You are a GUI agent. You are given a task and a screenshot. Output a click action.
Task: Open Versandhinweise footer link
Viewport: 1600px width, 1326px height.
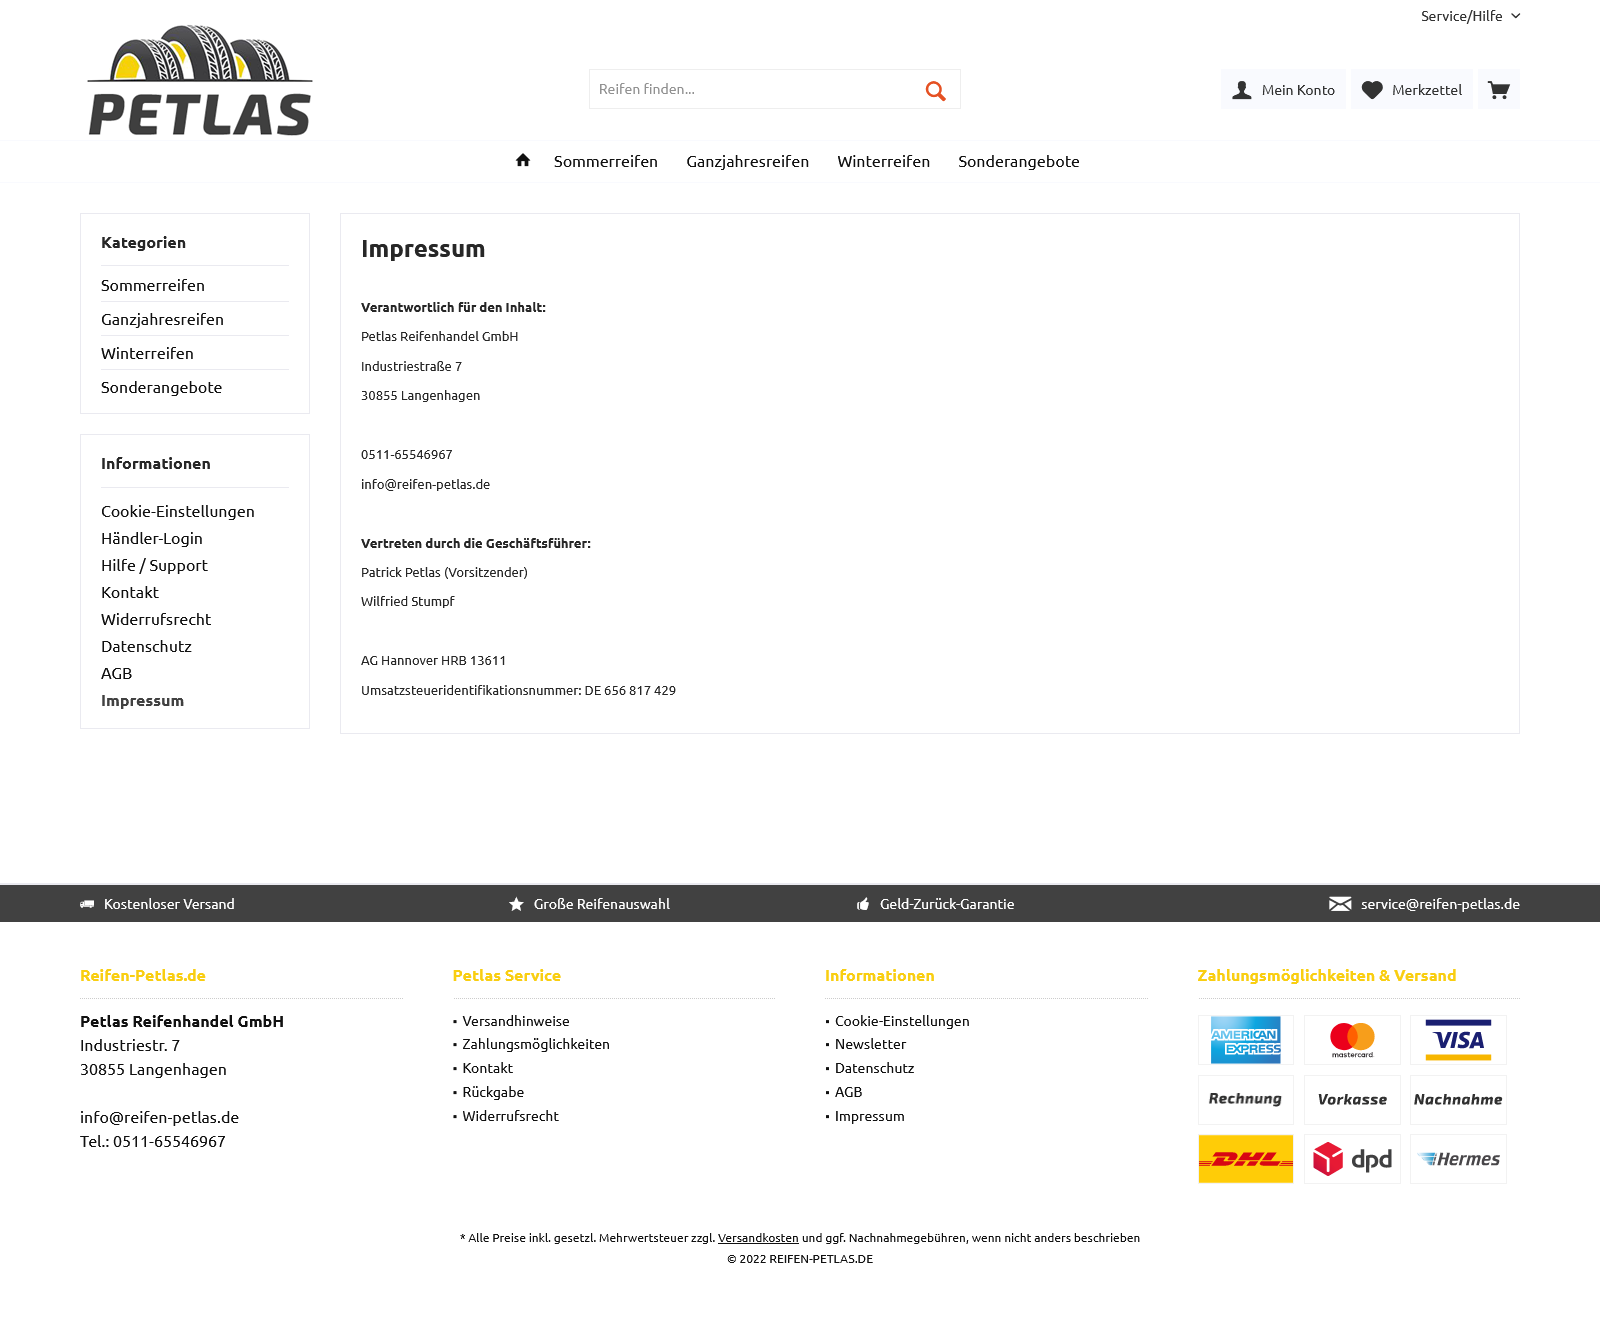point(516,1021)
